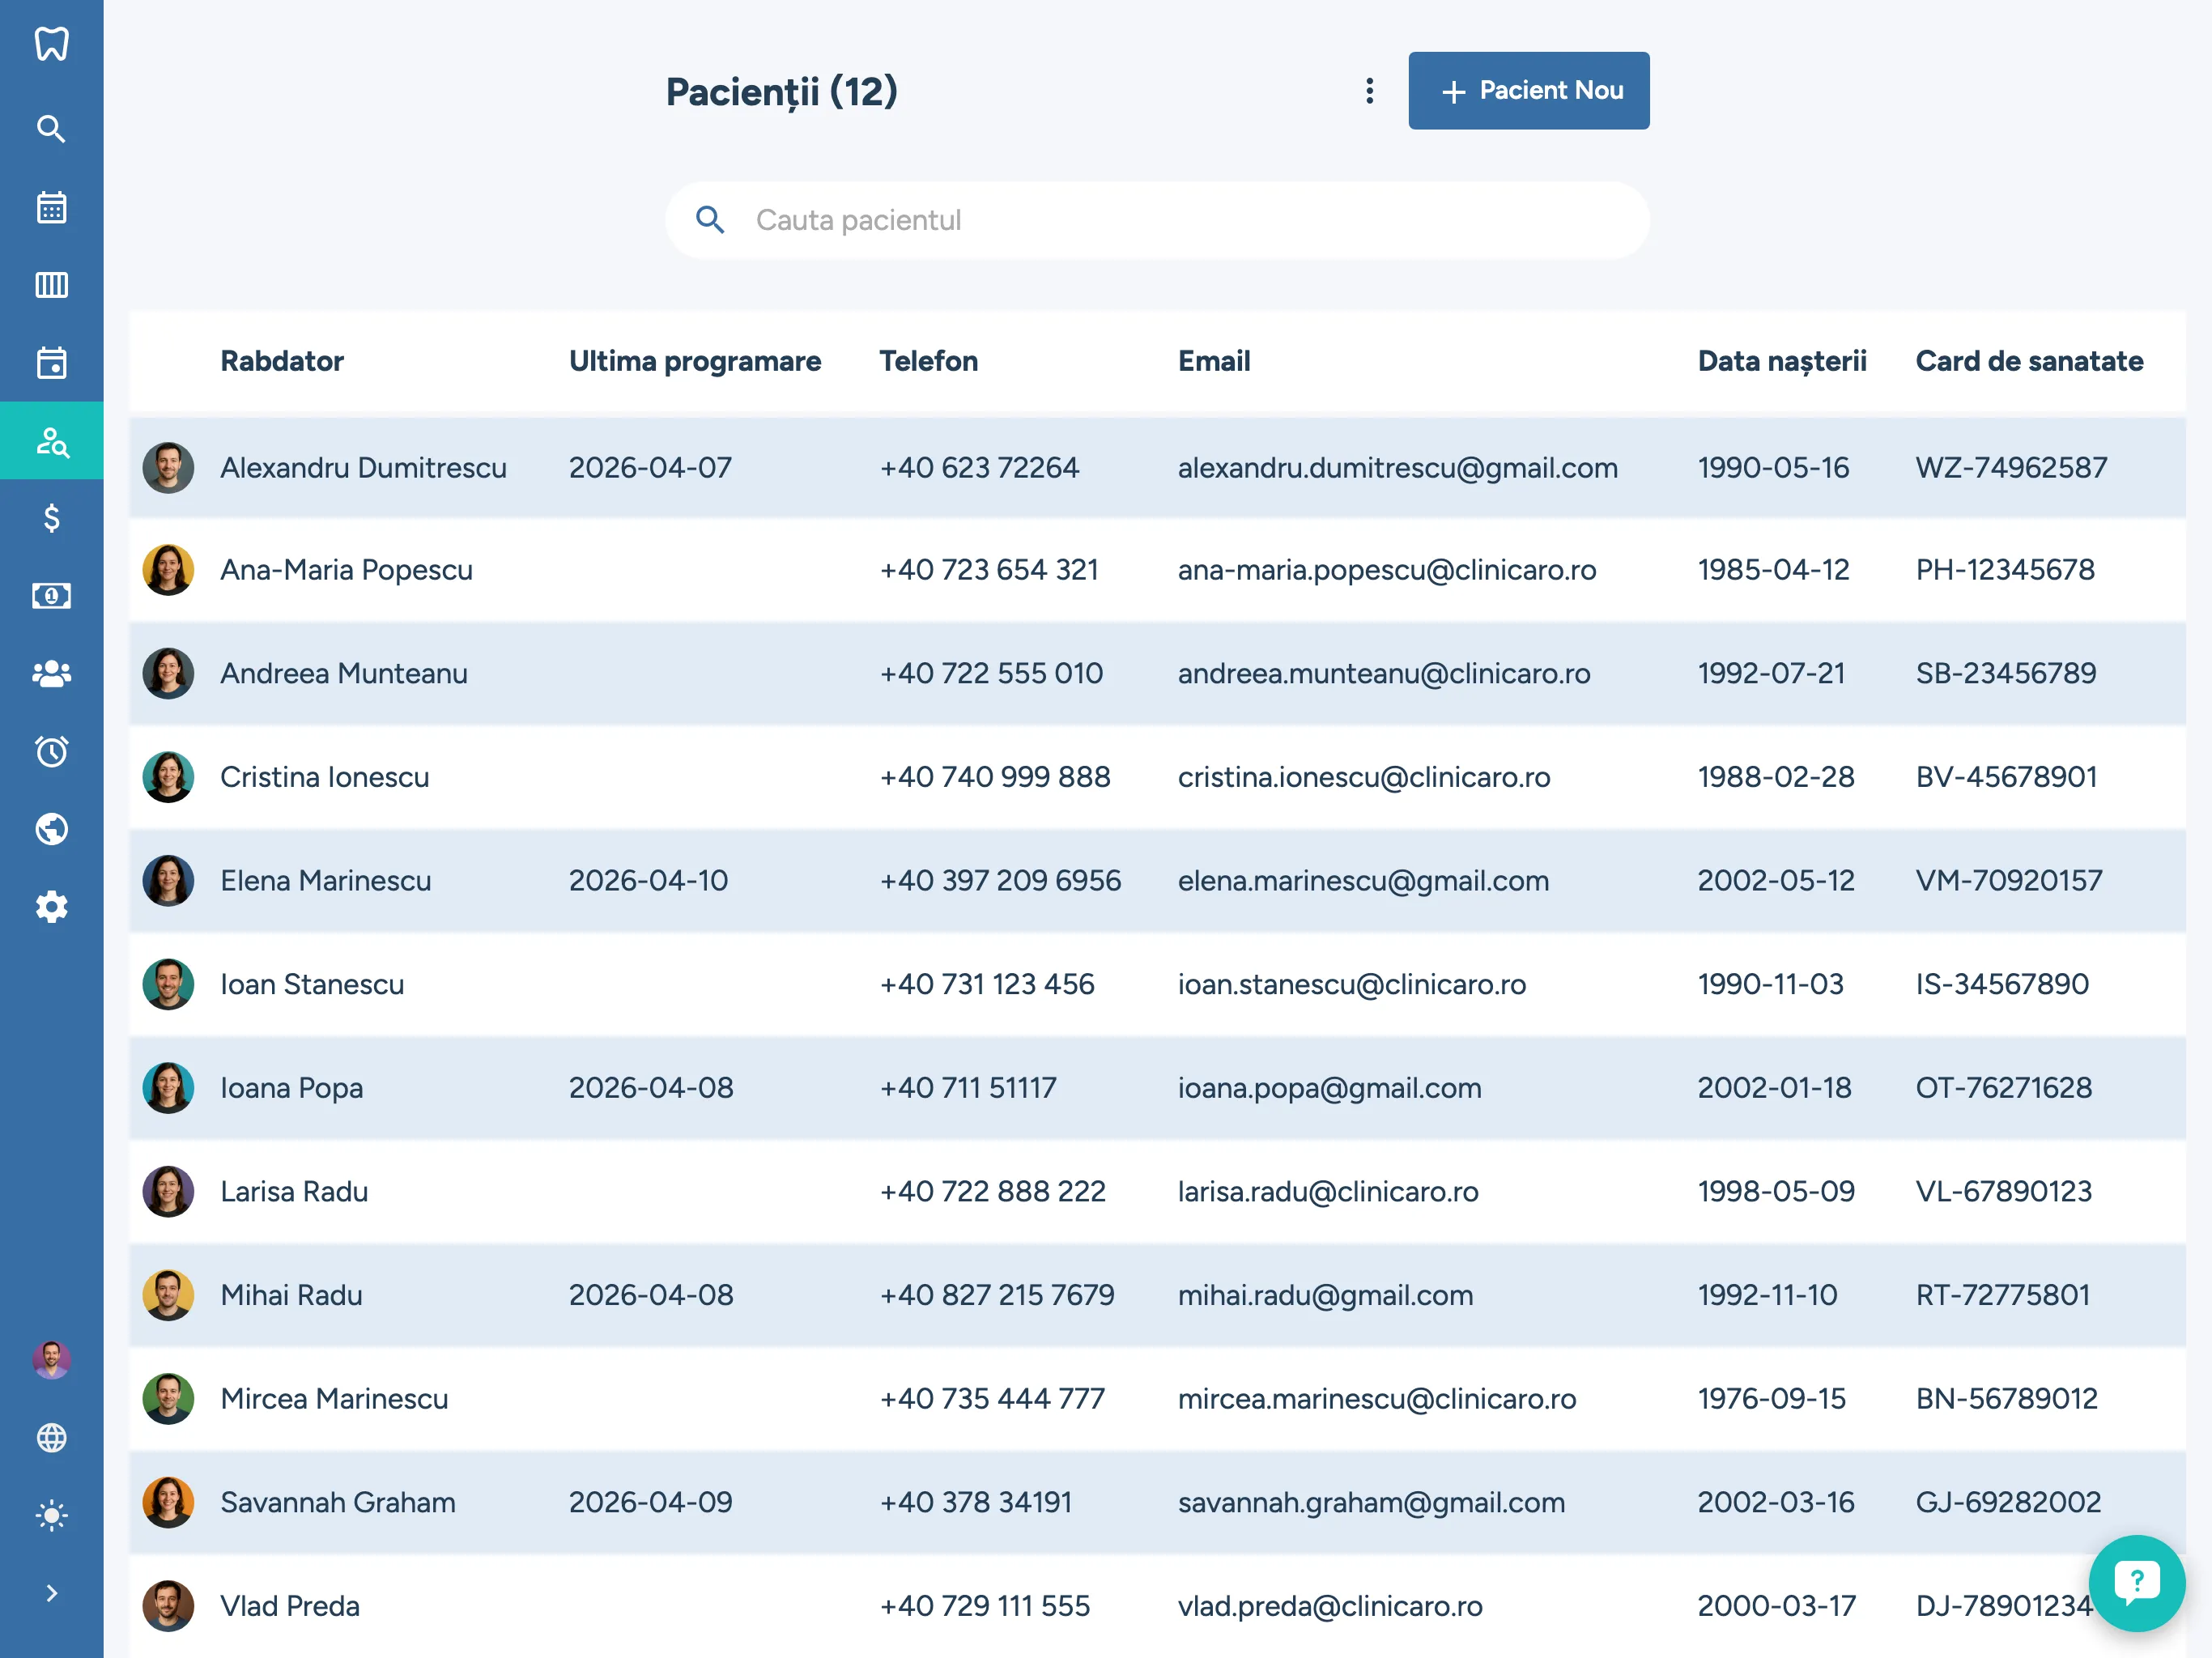Sort by Ultima programare column header

(x=694, y=361)
